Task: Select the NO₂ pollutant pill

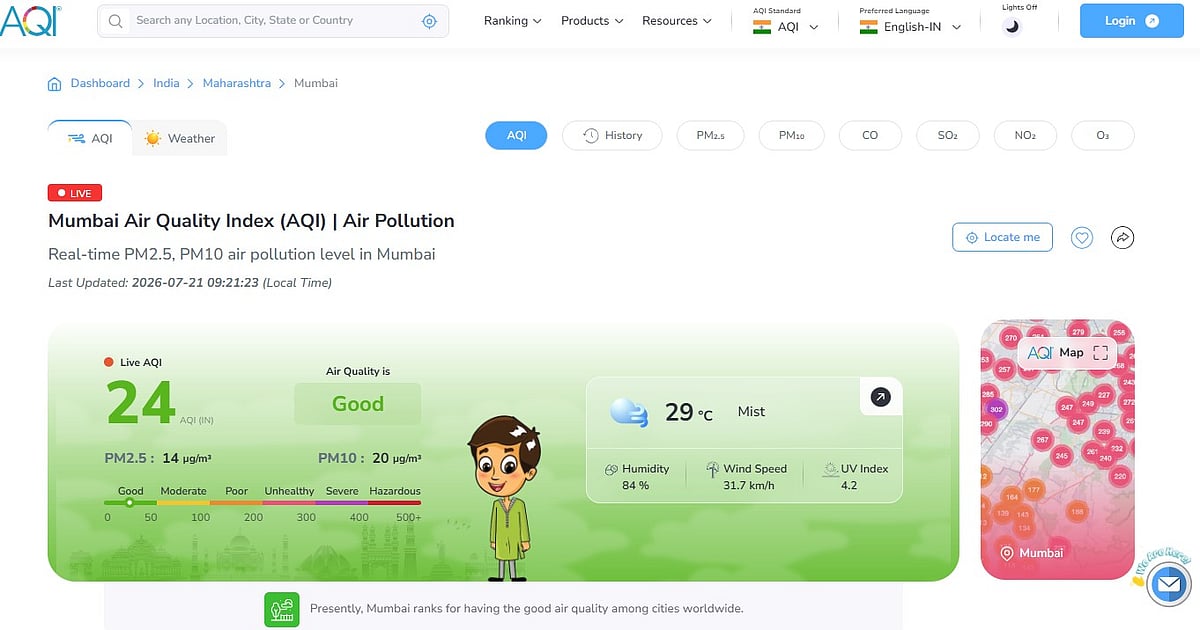Action: click(1025, 136)
